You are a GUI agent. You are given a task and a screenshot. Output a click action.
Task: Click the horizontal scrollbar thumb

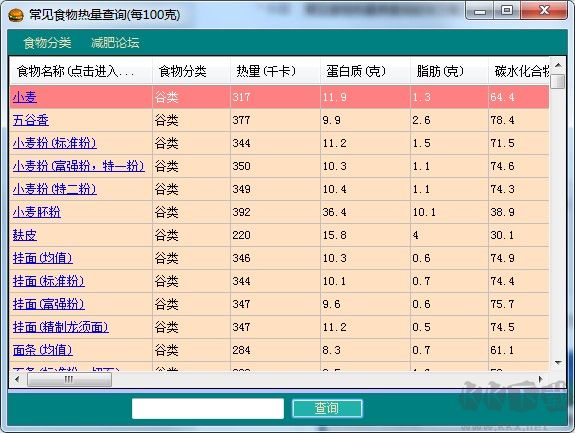69,379
